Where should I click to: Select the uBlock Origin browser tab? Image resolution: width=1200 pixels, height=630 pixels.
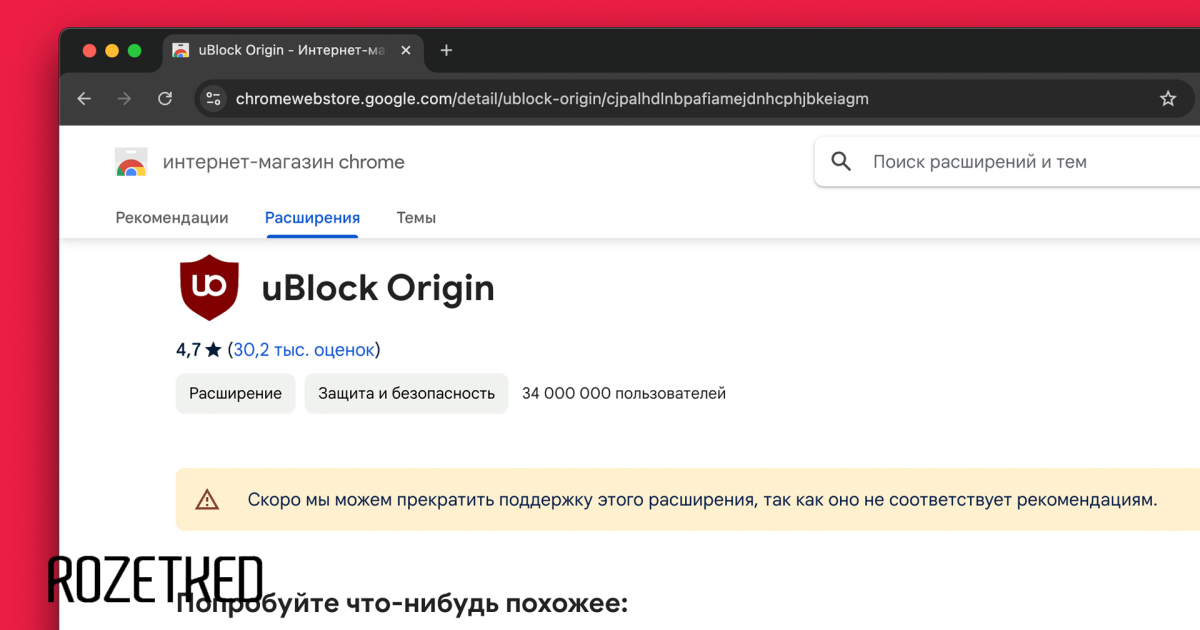290,51
